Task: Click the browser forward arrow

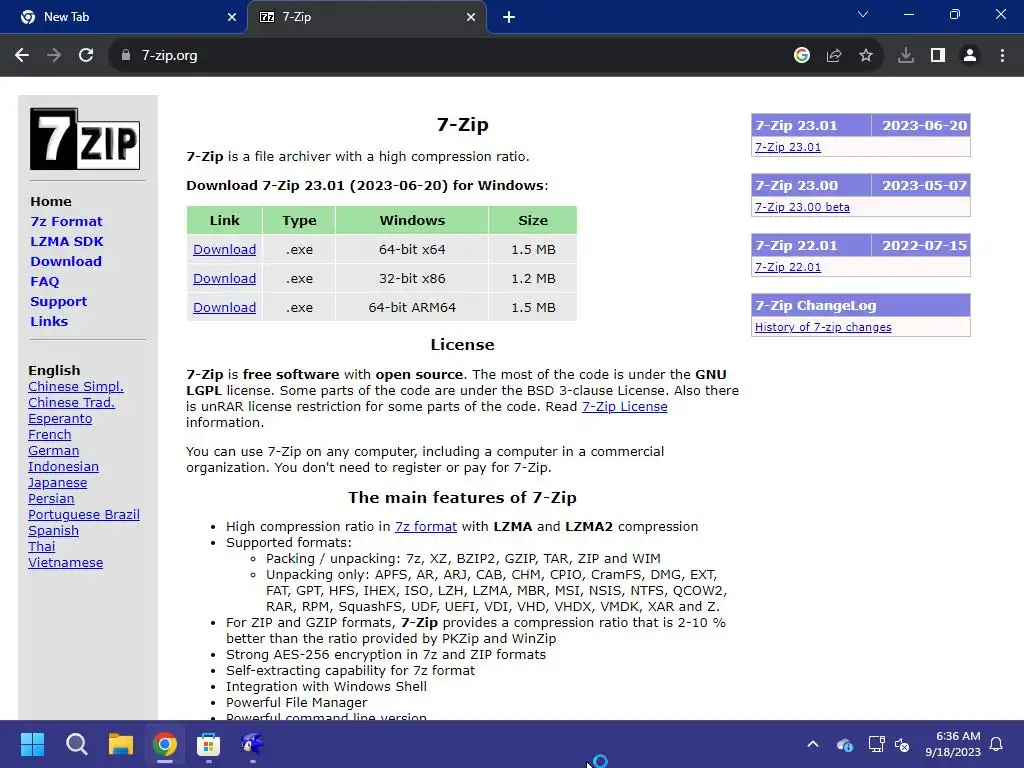Action: coord(54,56)
